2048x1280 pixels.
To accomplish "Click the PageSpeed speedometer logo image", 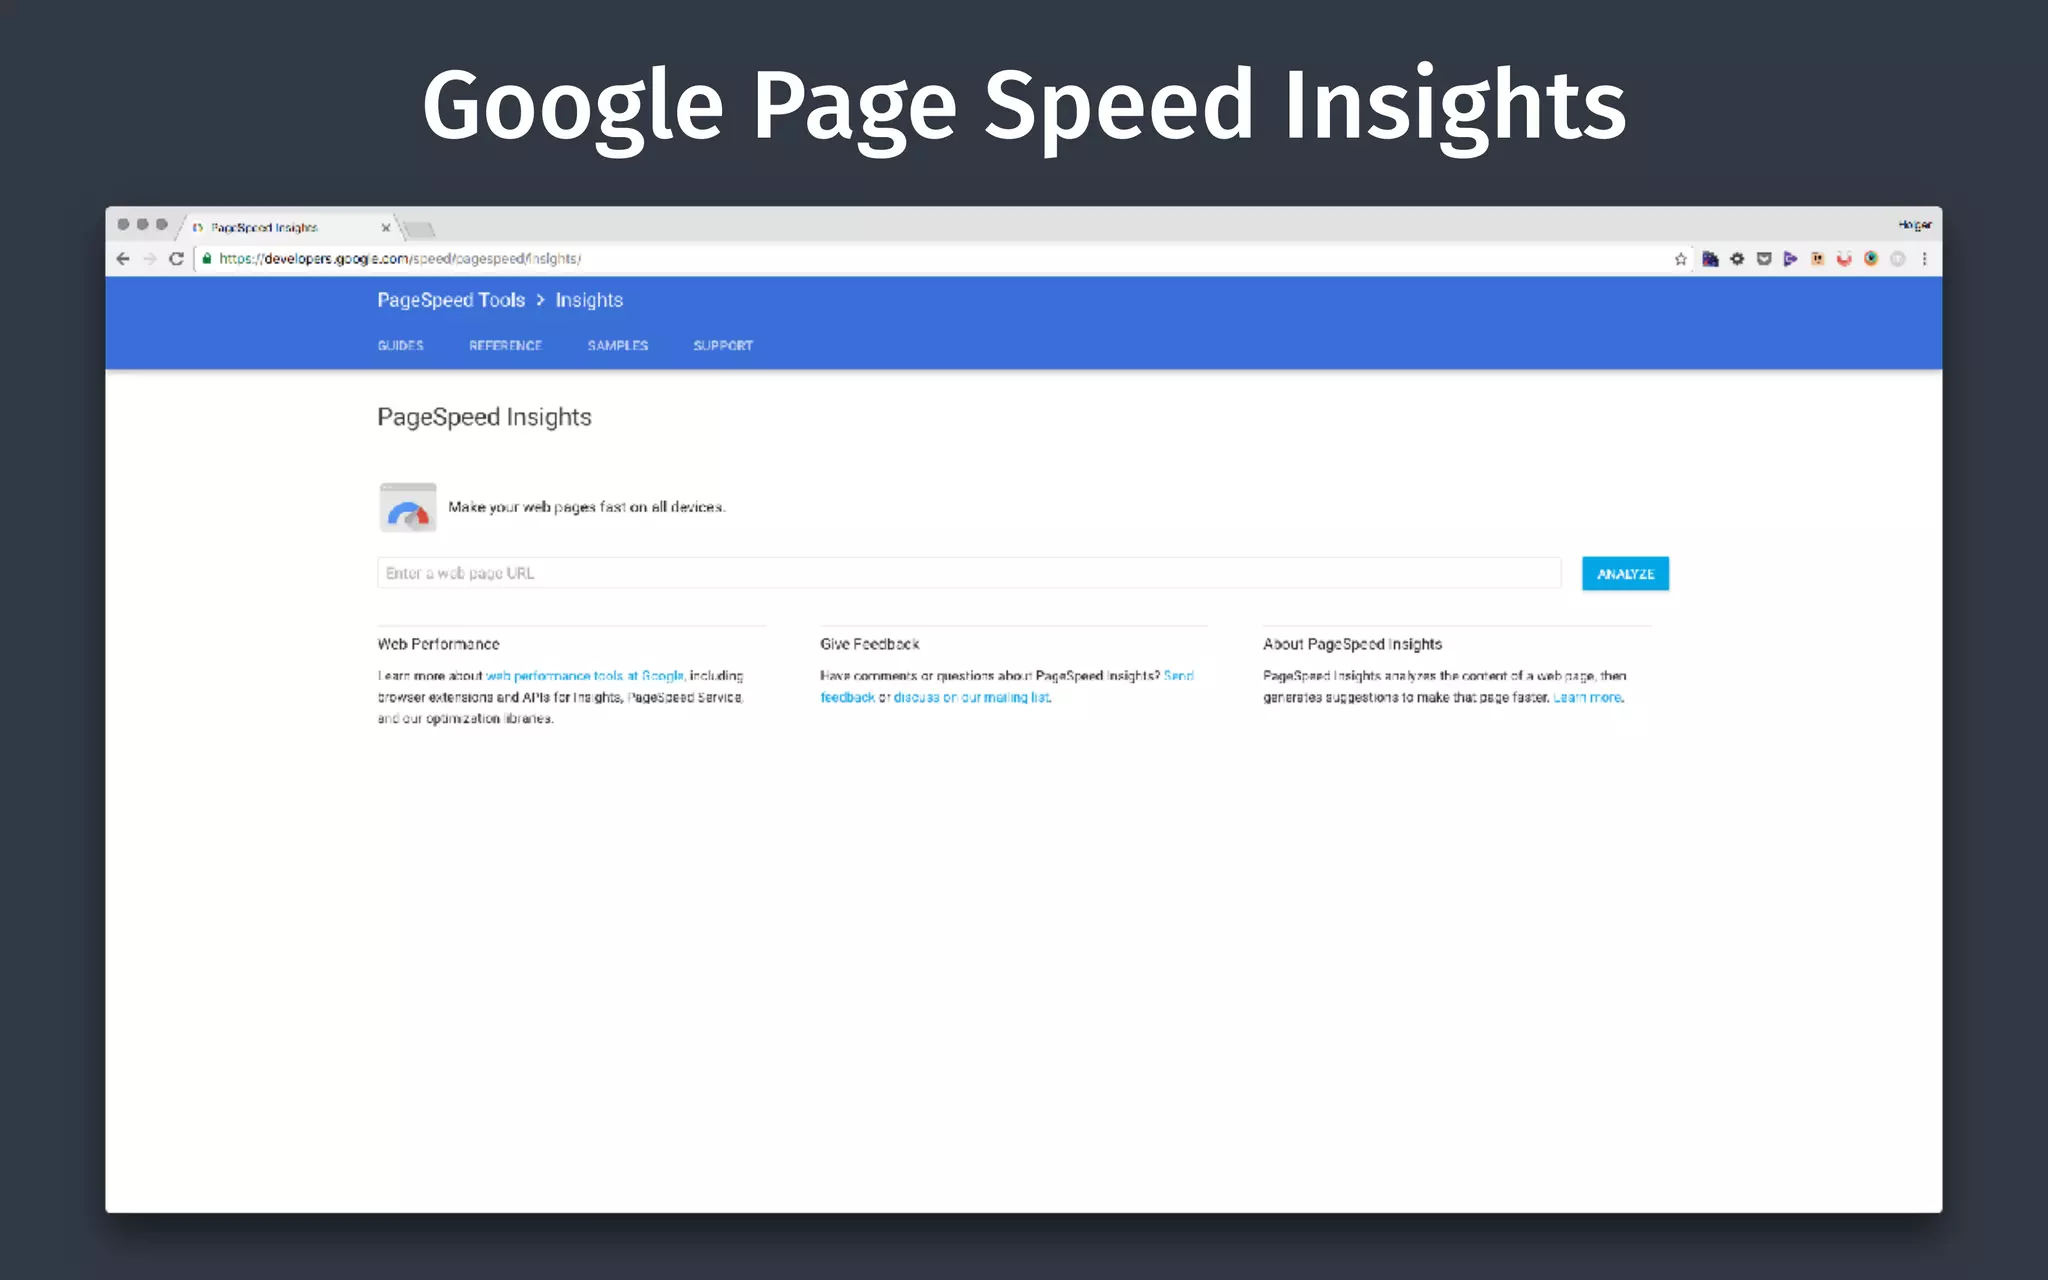I will click(x=408, y=507).
